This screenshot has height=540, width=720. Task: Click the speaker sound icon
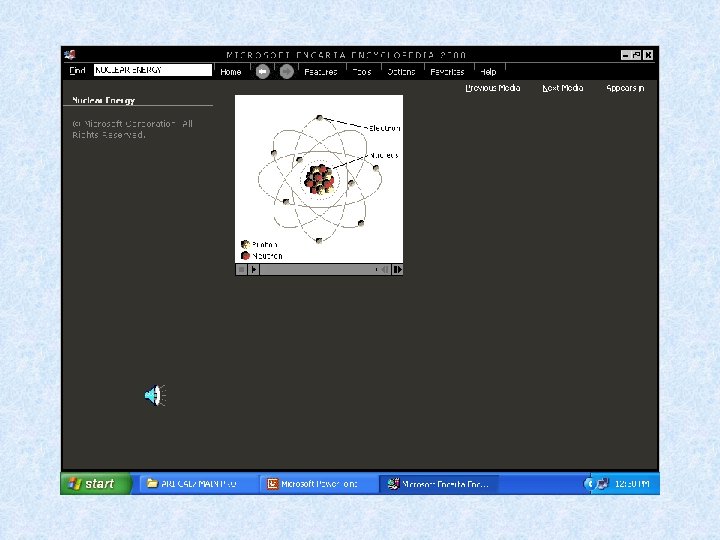pos(155,395)
